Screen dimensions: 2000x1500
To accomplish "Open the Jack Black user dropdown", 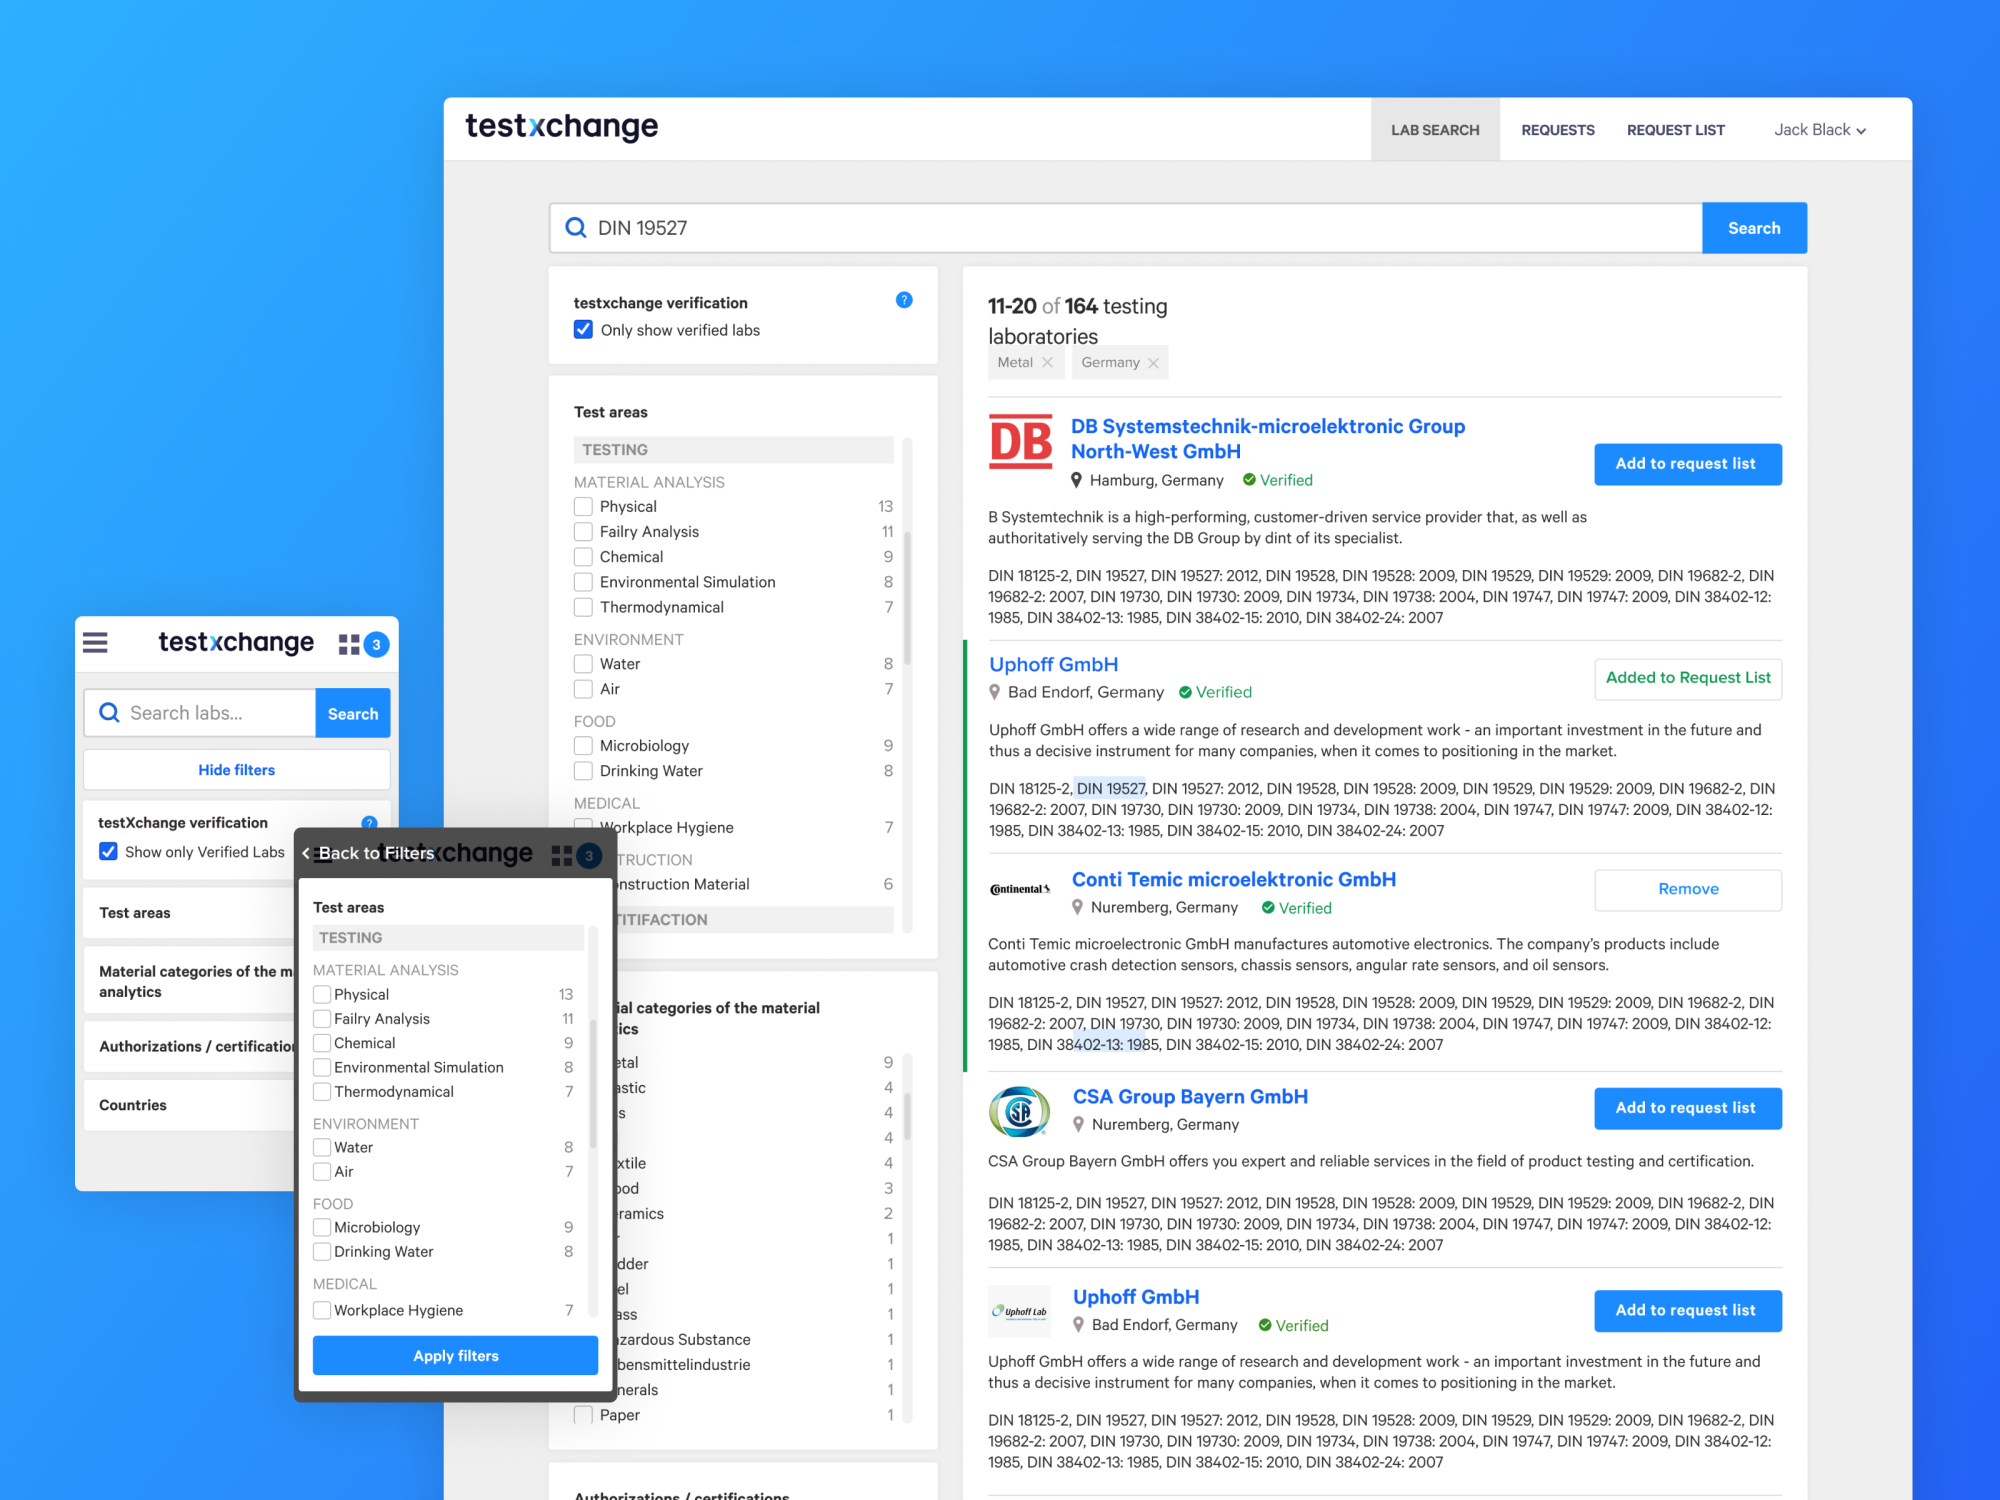I will [1819, 130].
